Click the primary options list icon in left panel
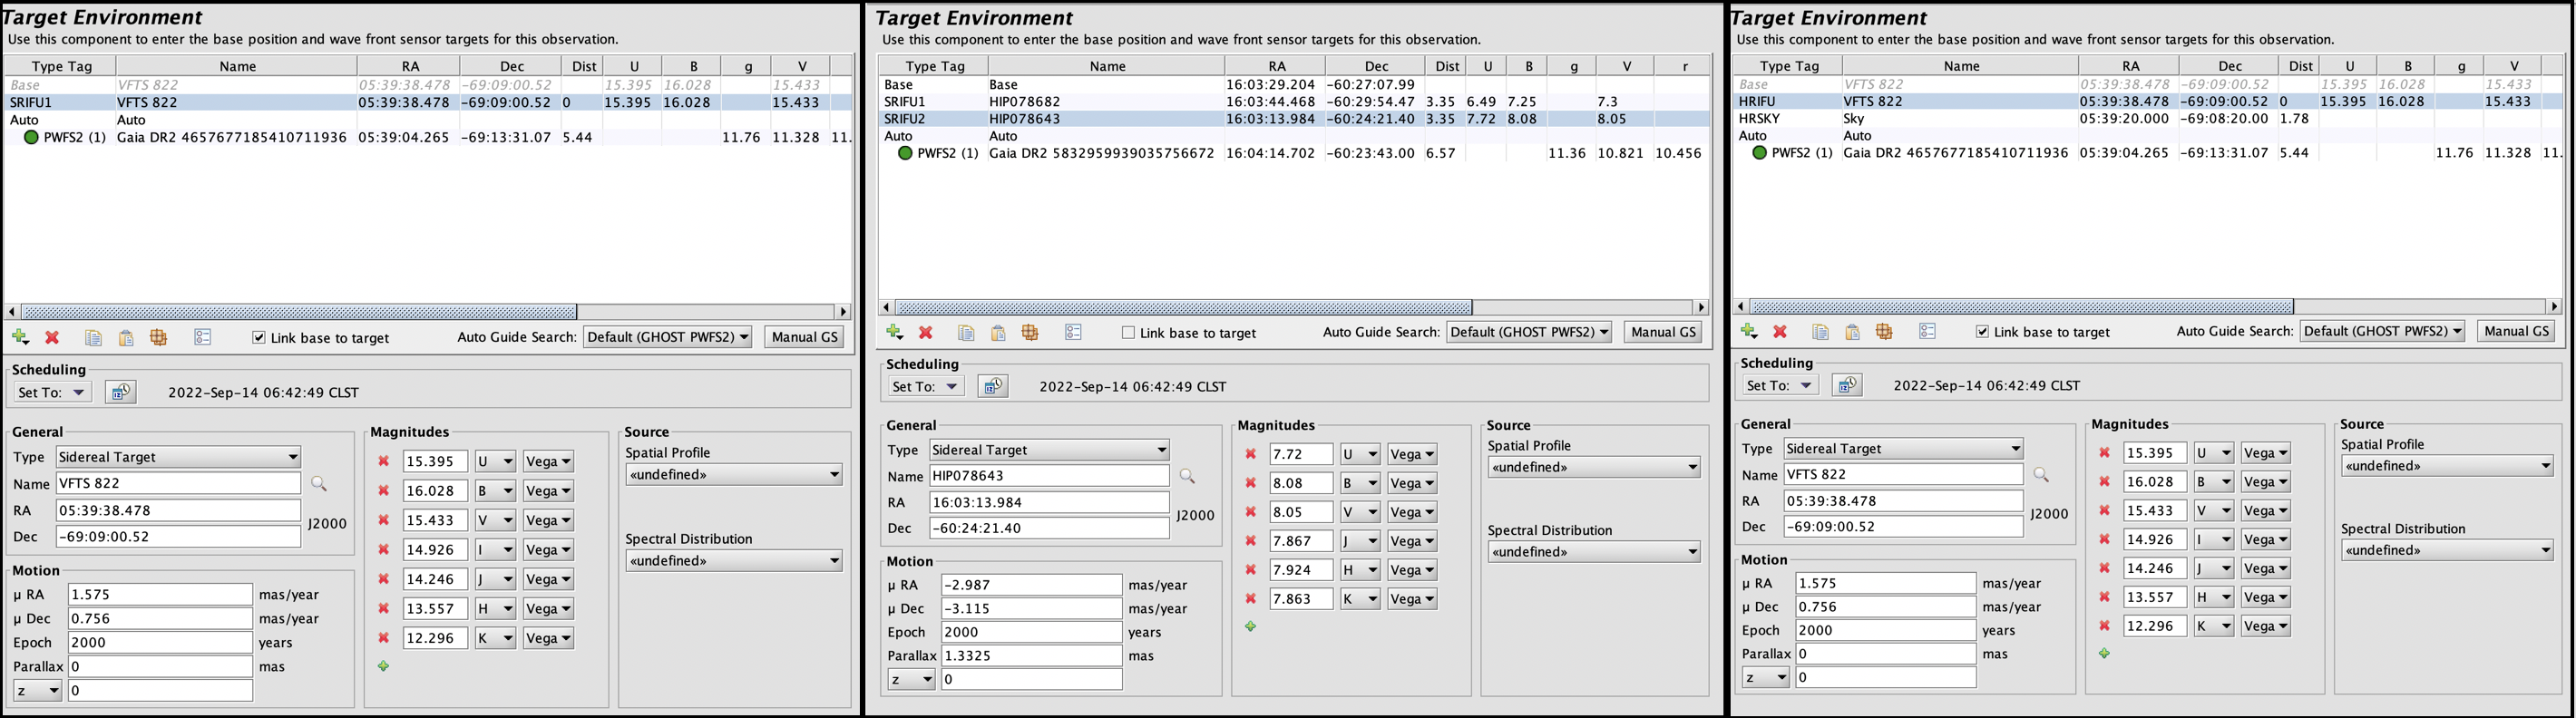The image size is (2576, 718). pyautogui.click(x=203, y=338)
